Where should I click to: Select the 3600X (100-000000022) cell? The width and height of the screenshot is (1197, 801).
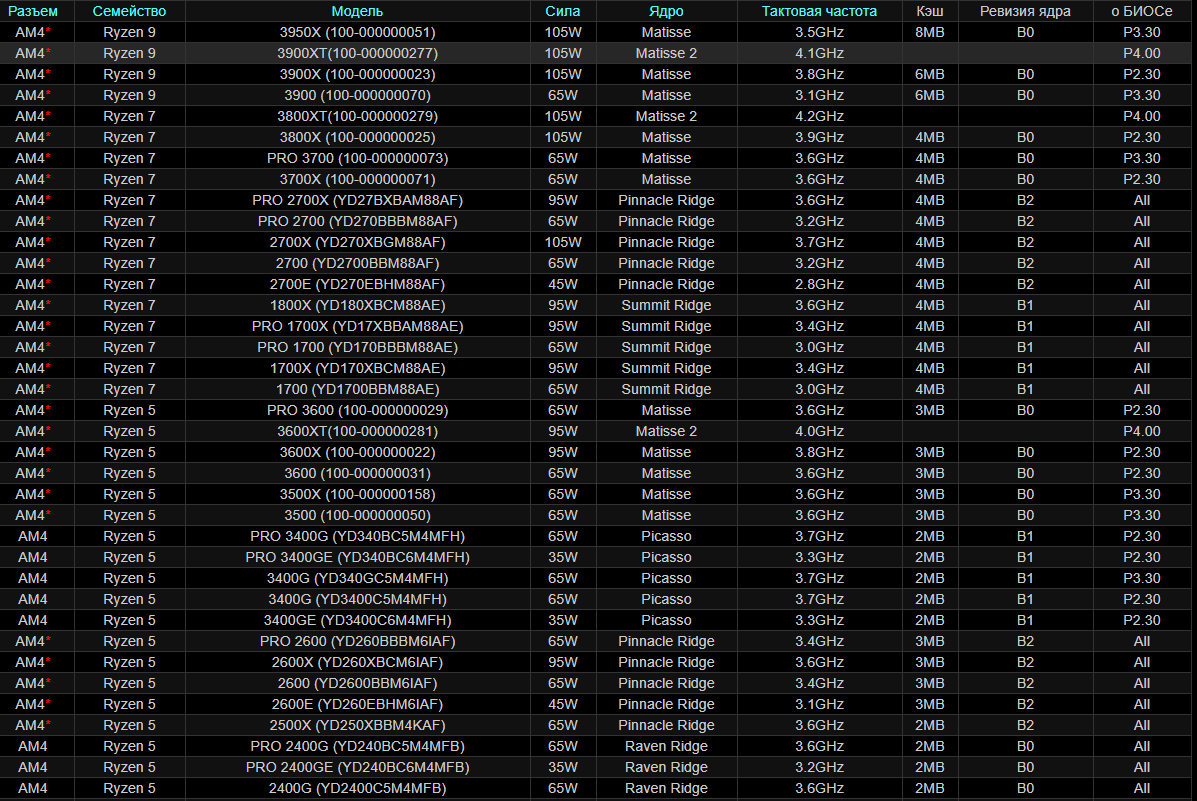point(357,452)
